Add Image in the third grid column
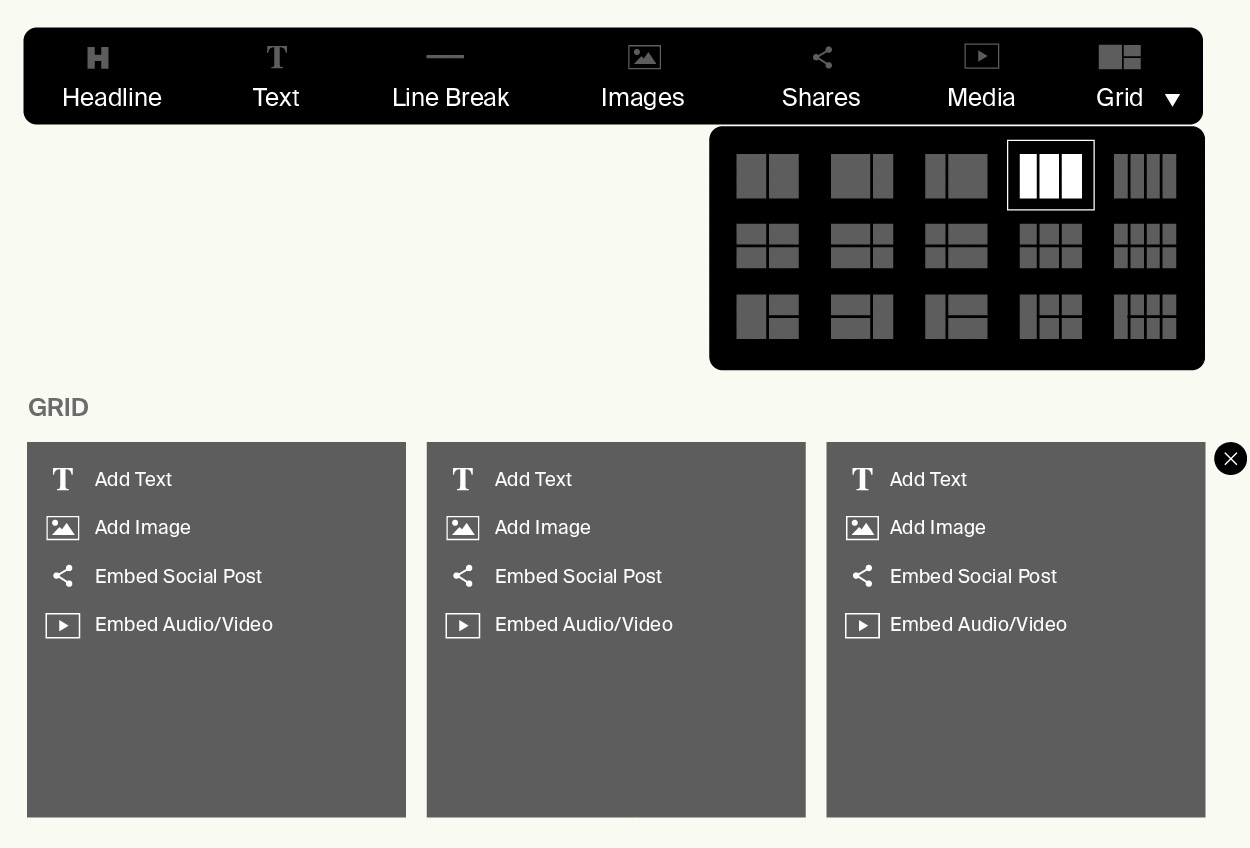The image size is (1250, 848). [937, 527]
